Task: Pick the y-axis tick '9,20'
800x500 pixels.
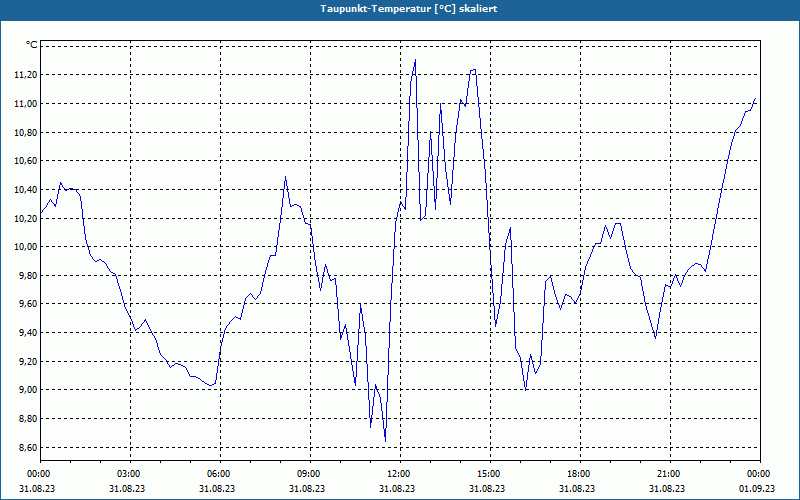Action: (28, 361)
